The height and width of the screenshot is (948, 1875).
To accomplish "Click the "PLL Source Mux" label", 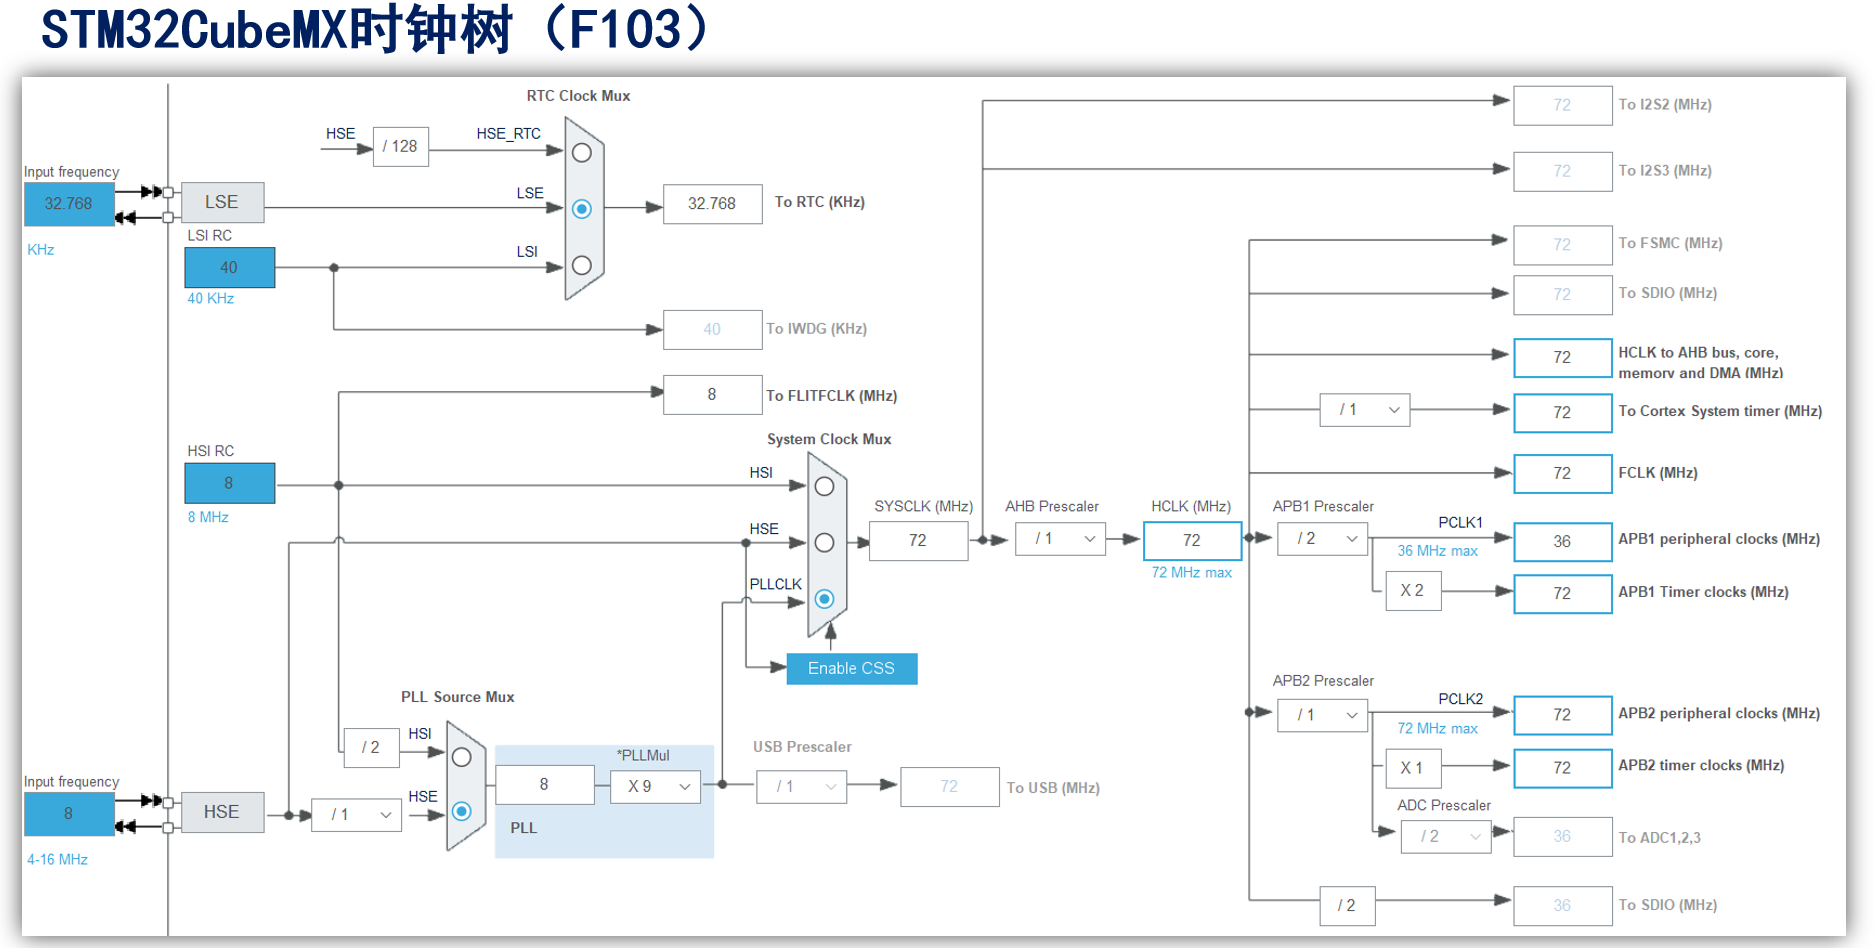I will [x=458, y=697].
